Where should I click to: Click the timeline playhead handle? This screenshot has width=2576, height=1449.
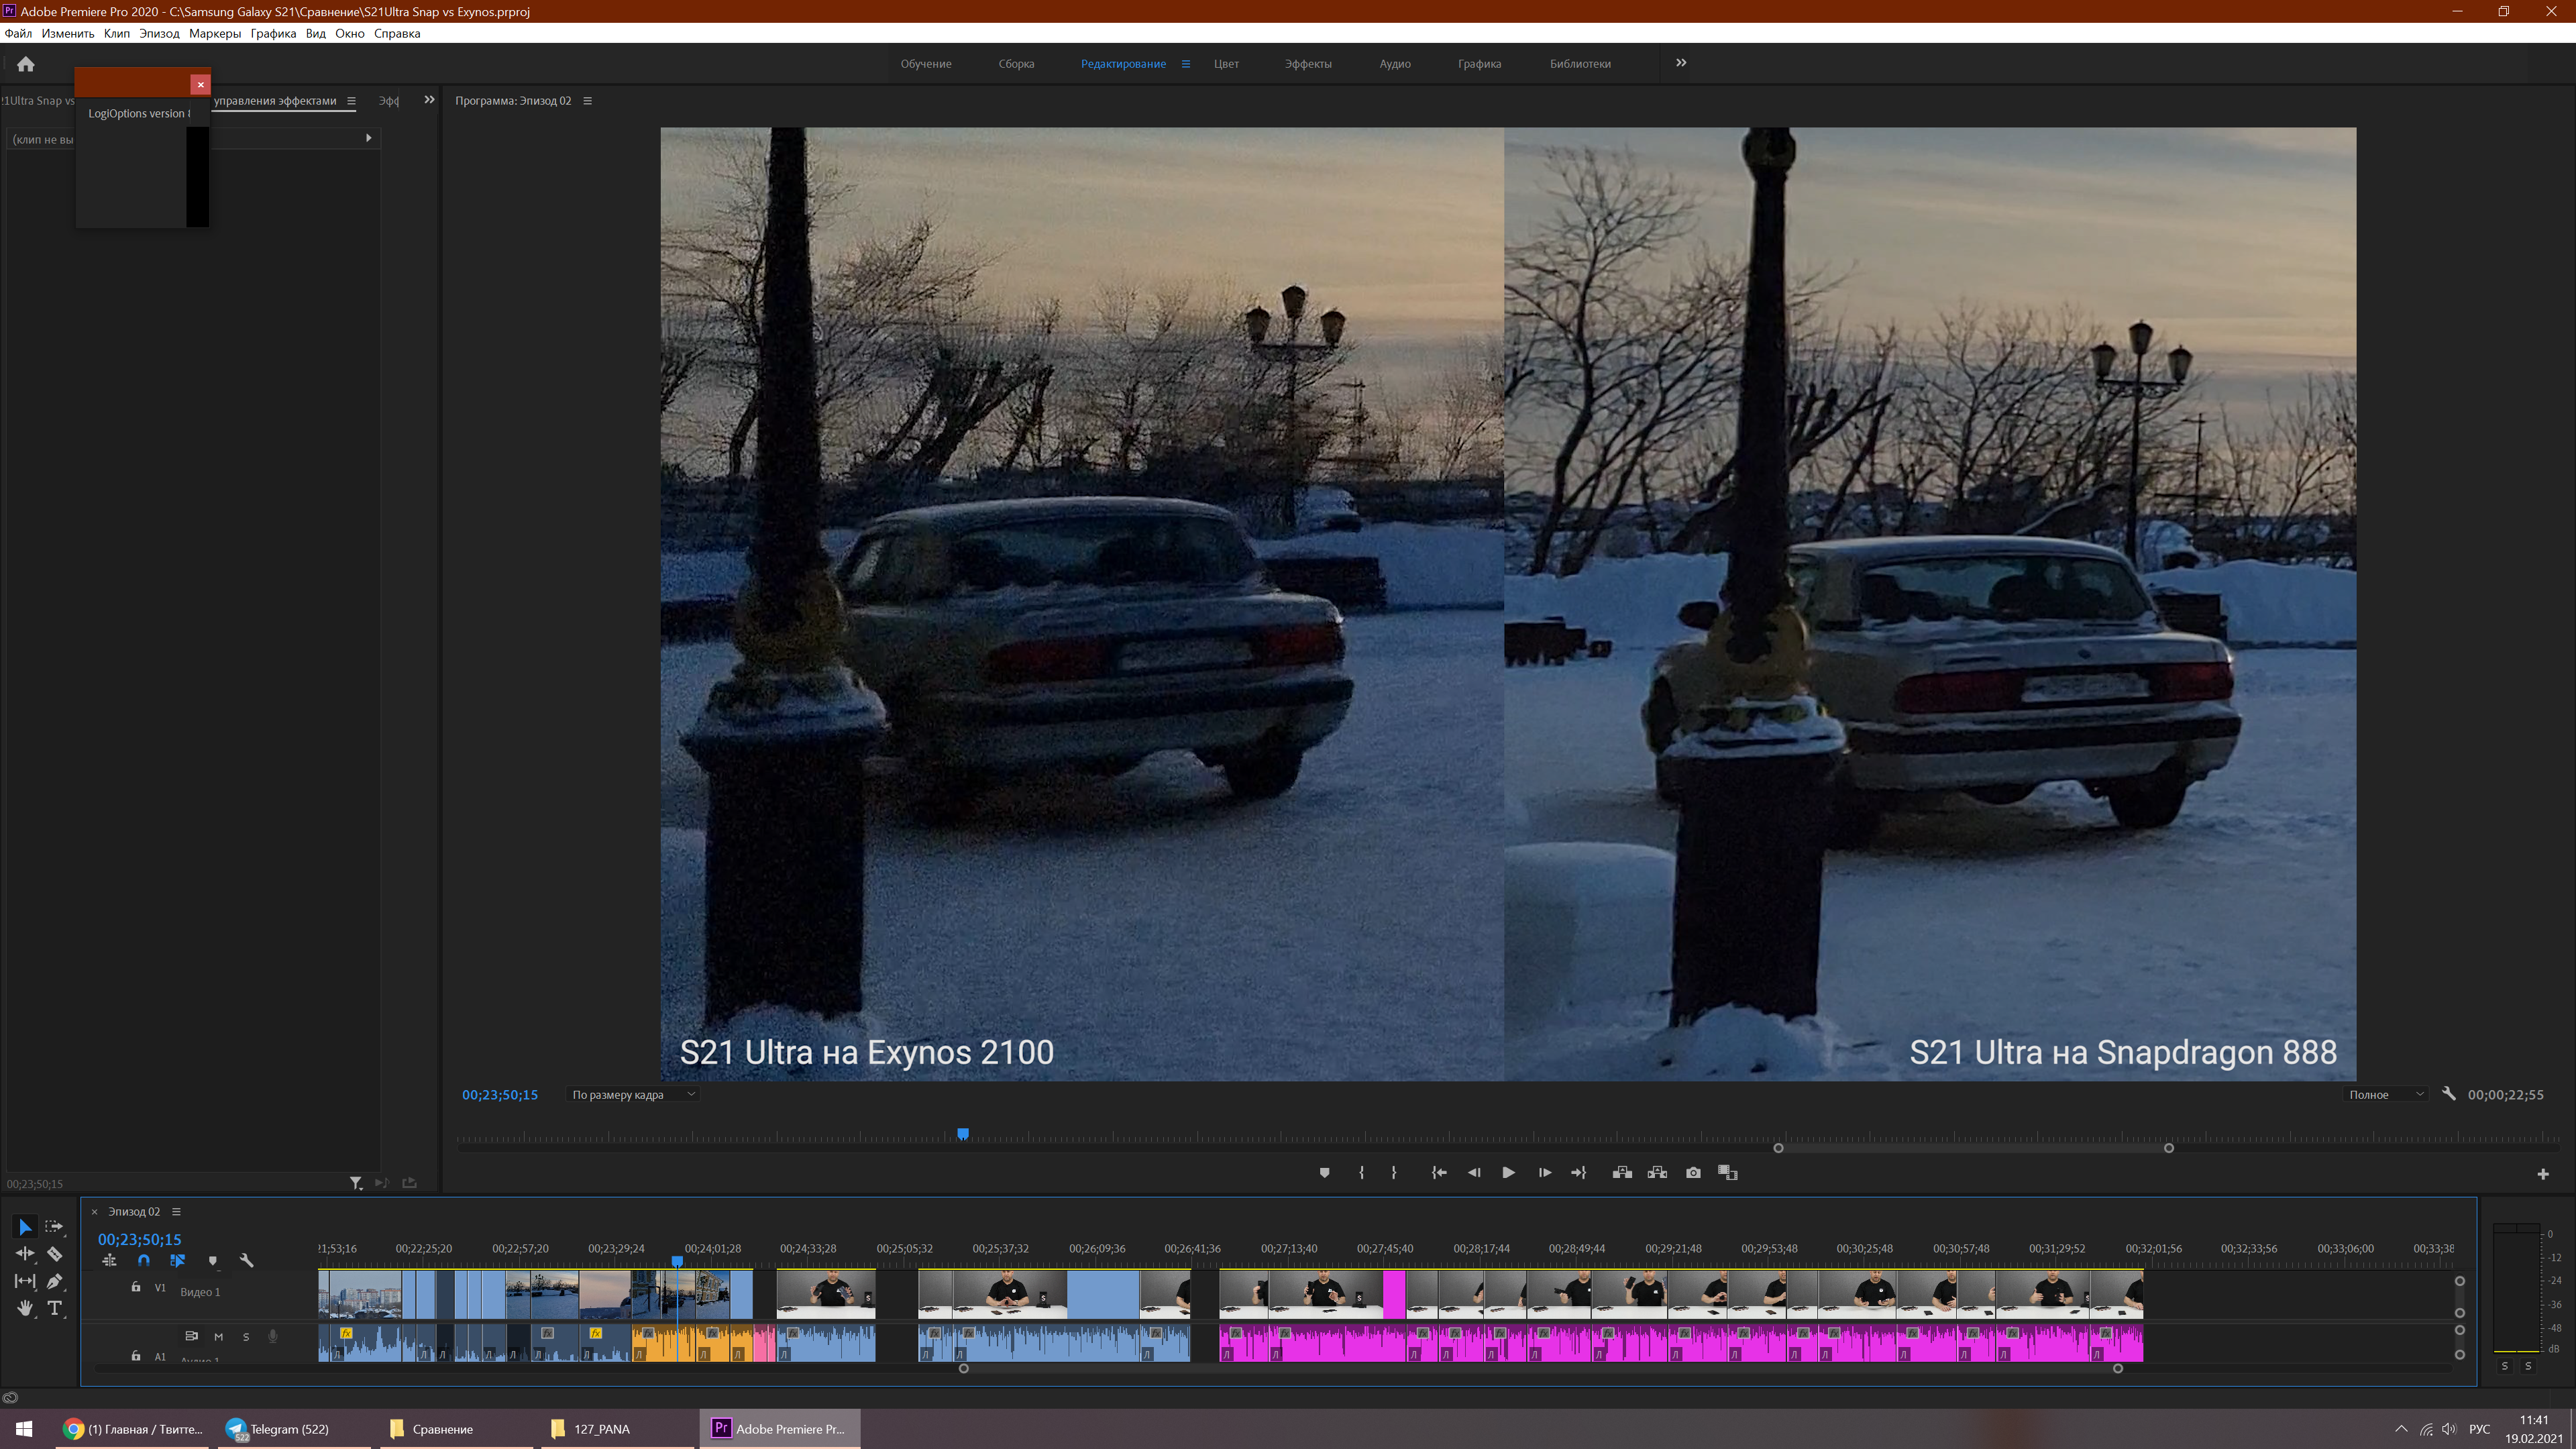click(677, 1261)
